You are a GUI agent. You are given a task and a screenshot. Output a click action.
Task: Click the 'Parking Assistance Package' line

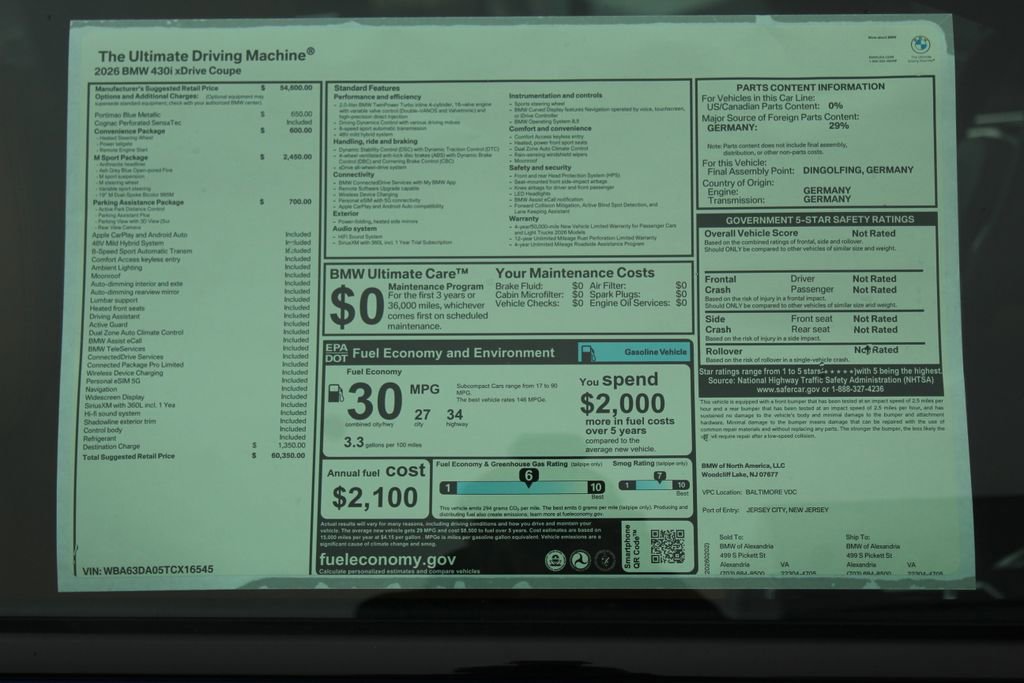202,202
